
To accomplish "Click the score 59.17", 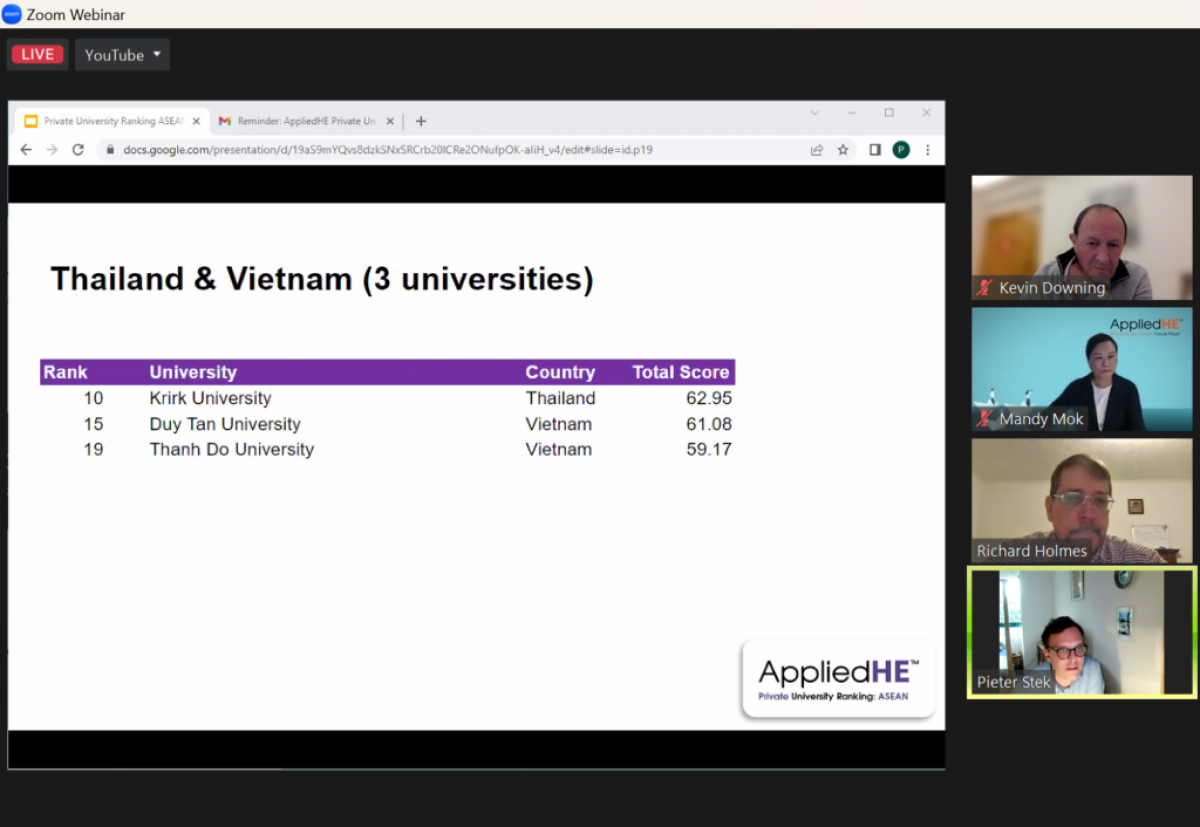I will [x=709, y=449].
